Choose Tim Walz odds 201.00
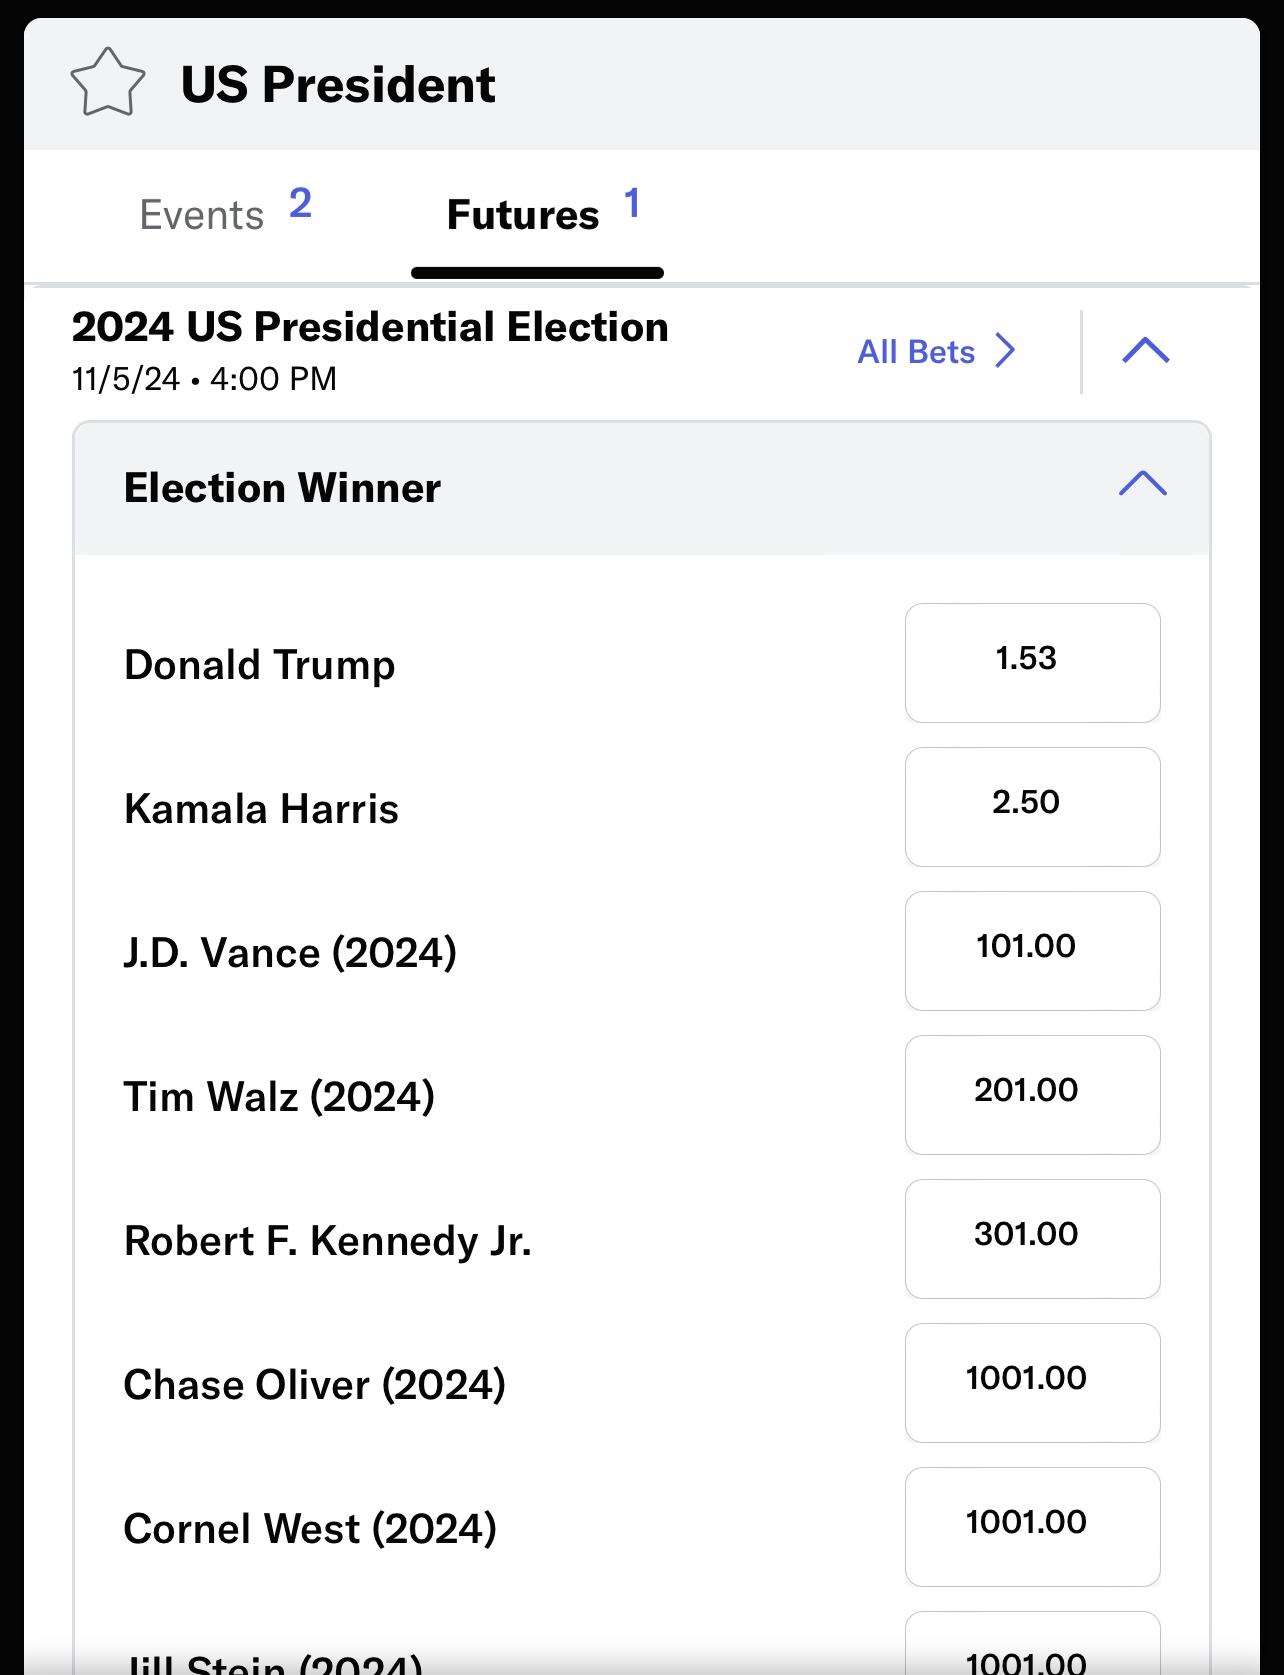This screenshot has height=1675, width=1284. [x=1032, y=1094]
